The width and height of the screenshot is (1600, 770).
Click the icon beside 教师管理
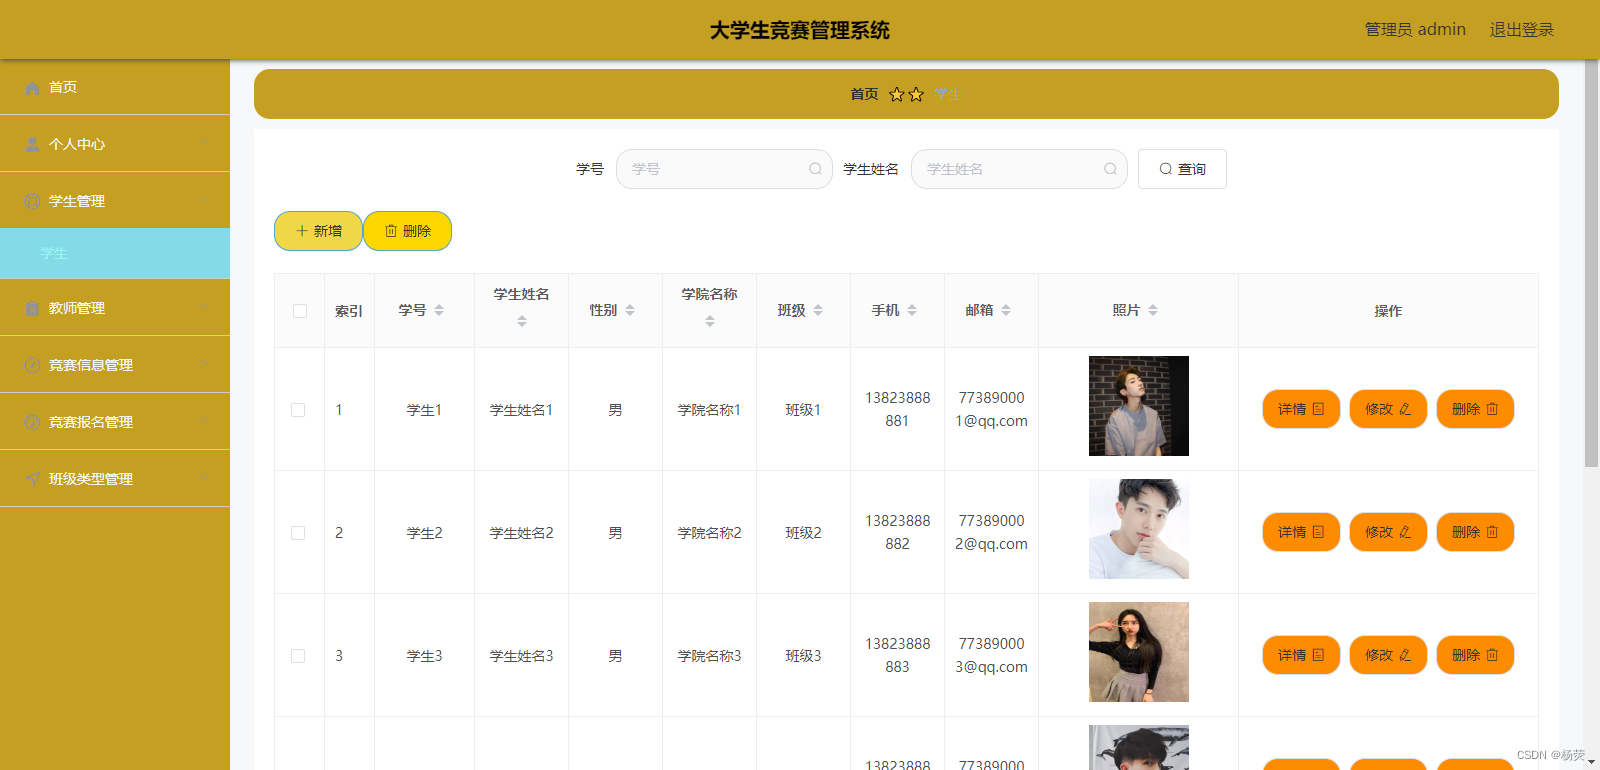[32, 308]
